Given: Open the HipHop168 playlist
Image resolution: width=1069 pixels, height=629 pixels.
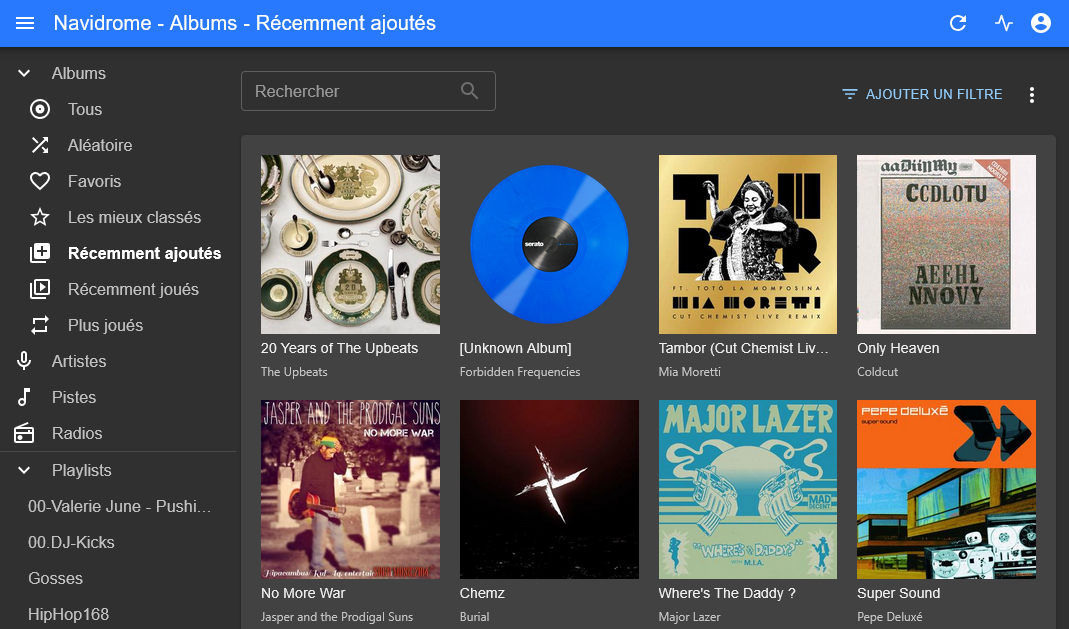Looking at the screenshot, I should click(x=68, y=614).
